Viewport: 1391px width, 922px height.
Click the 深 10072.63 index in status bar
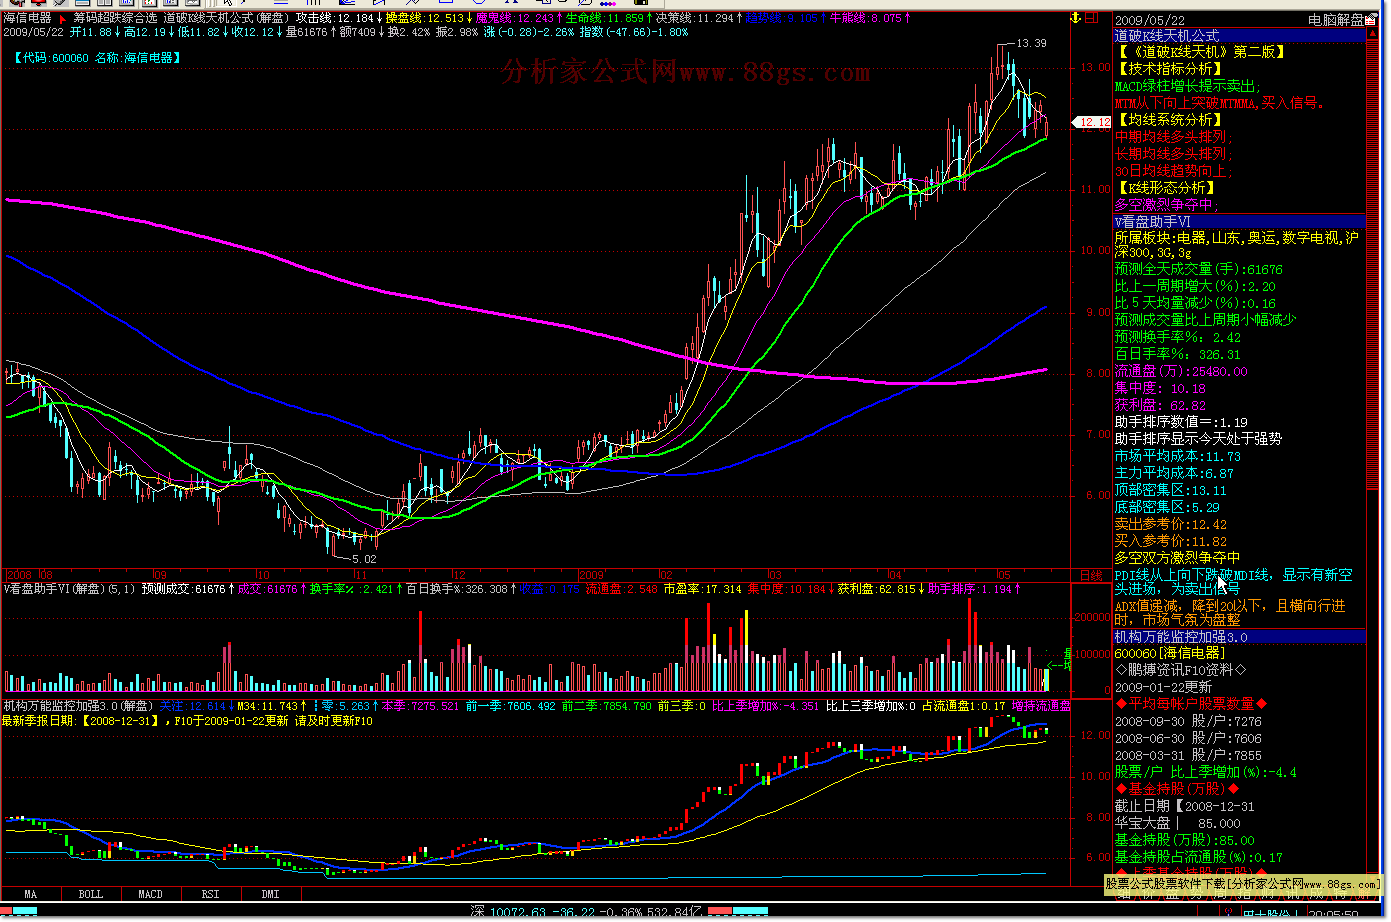click(x=506, y=912)
